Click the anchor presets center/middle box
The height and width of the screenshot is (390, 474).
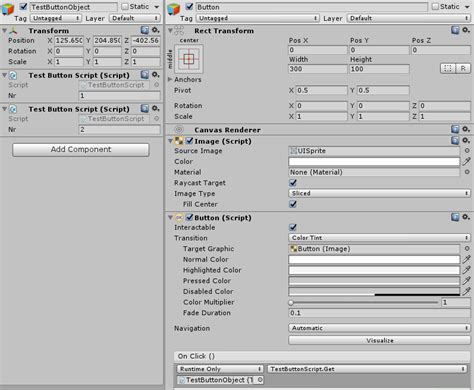(189, 59)
